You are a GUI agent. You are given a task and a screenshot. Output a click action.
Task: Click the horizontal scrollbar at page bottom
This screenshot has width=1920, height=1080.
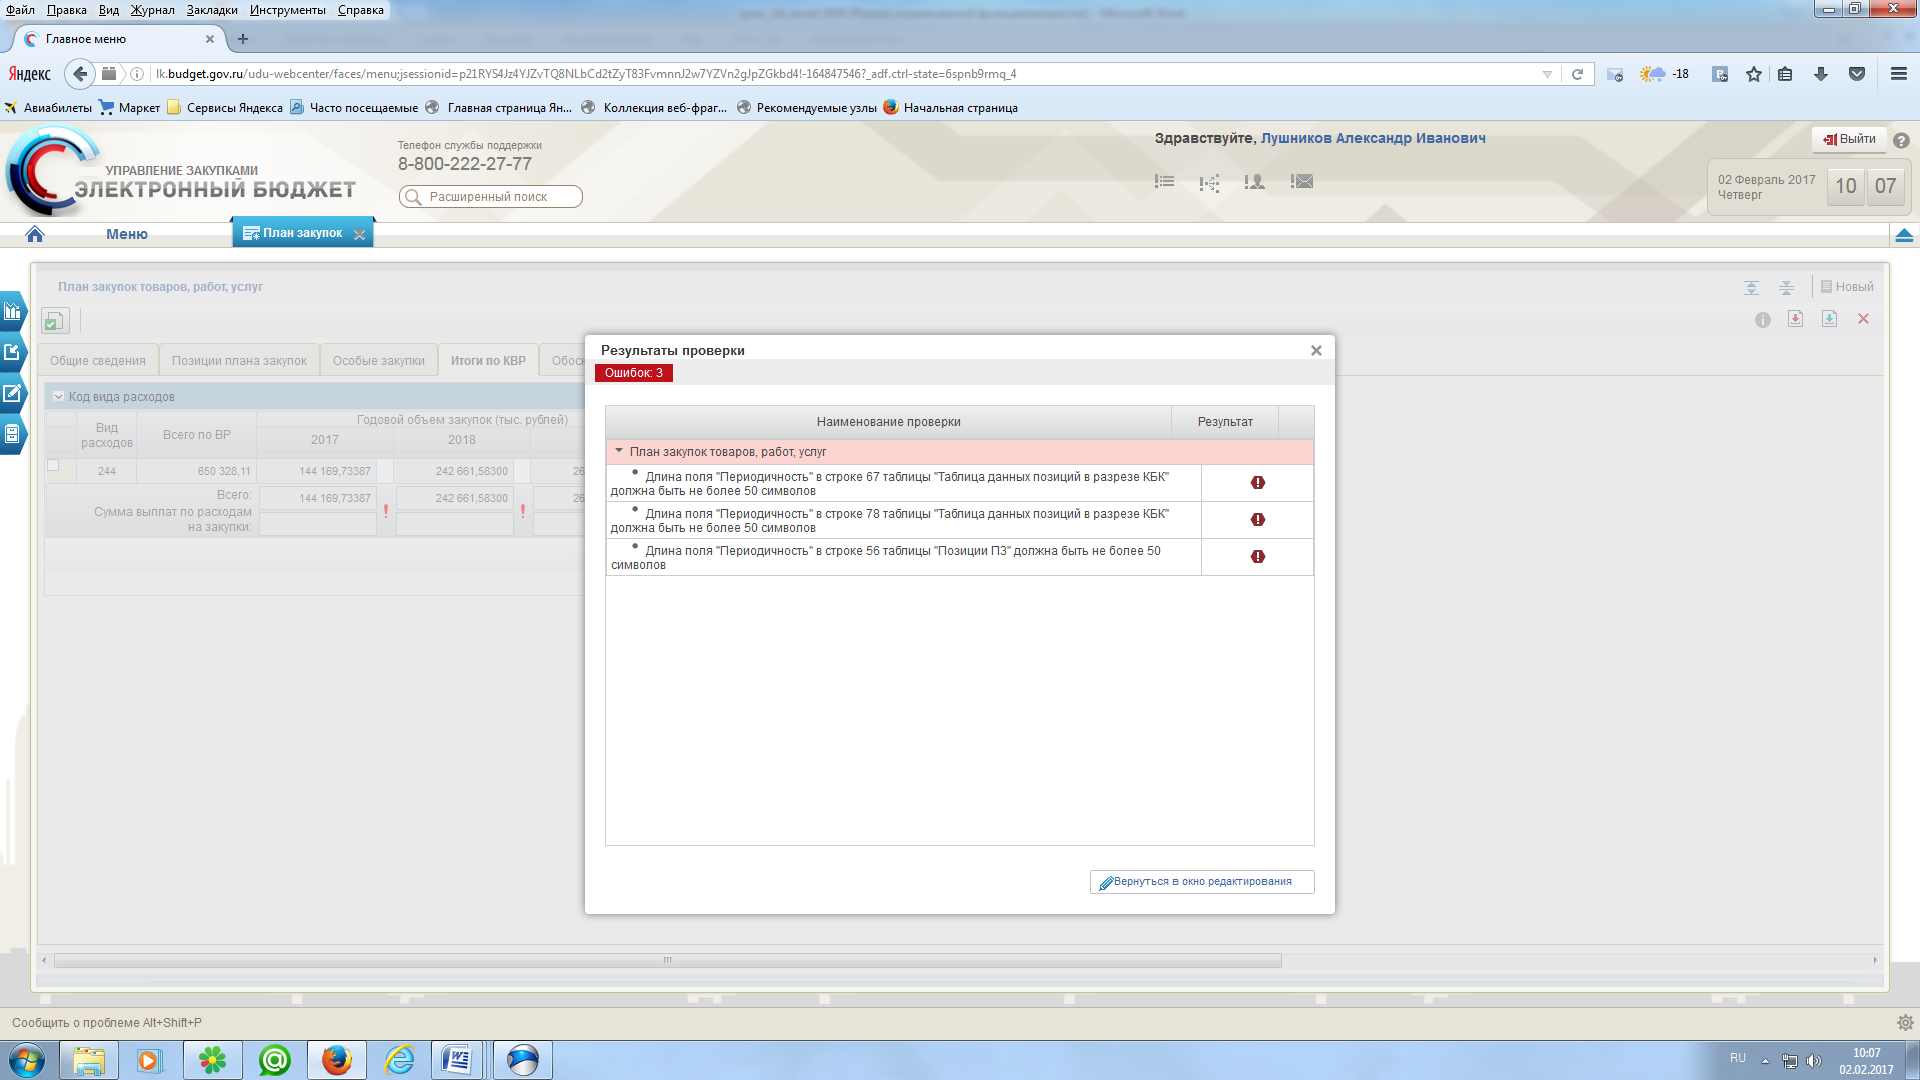(x=667, y=960)
